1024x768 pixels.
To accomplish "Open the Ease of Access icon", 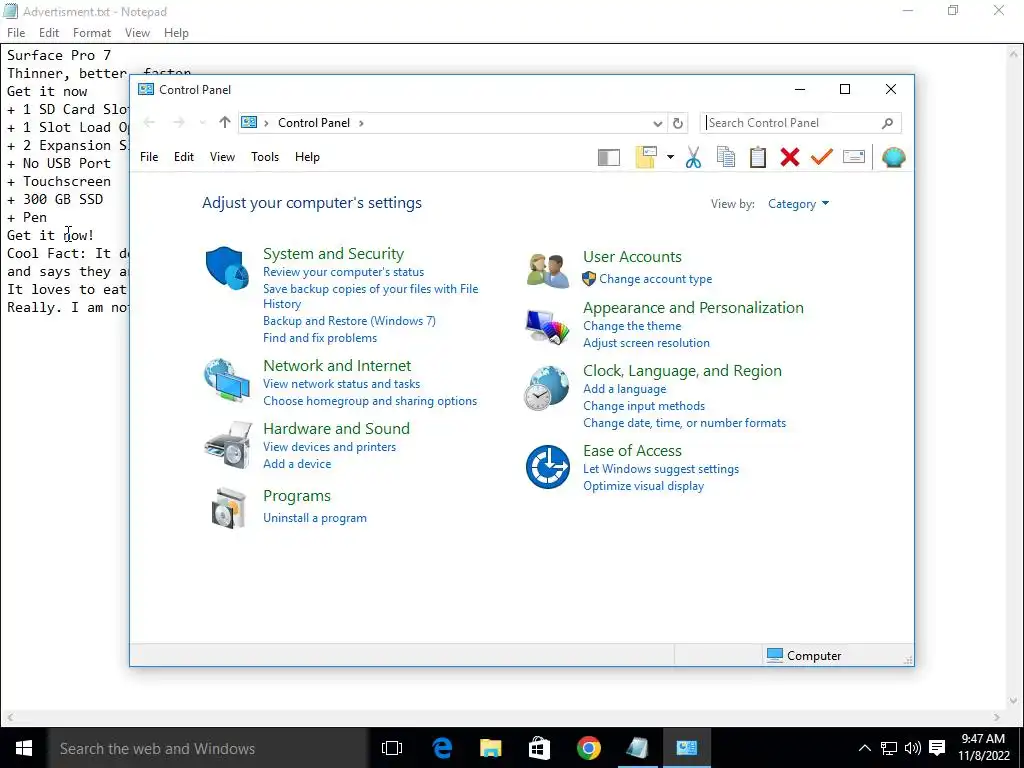I will 547,466.
